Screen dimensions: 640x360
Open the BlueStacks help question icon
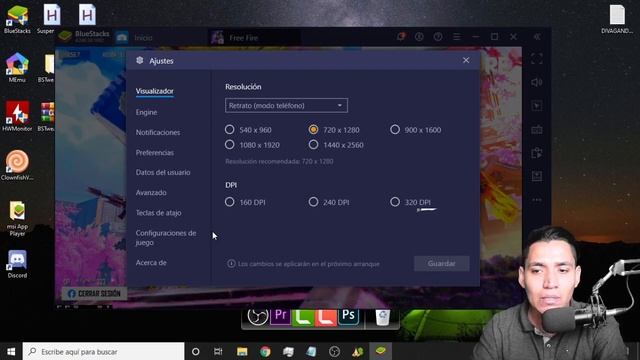pos(438,37)
